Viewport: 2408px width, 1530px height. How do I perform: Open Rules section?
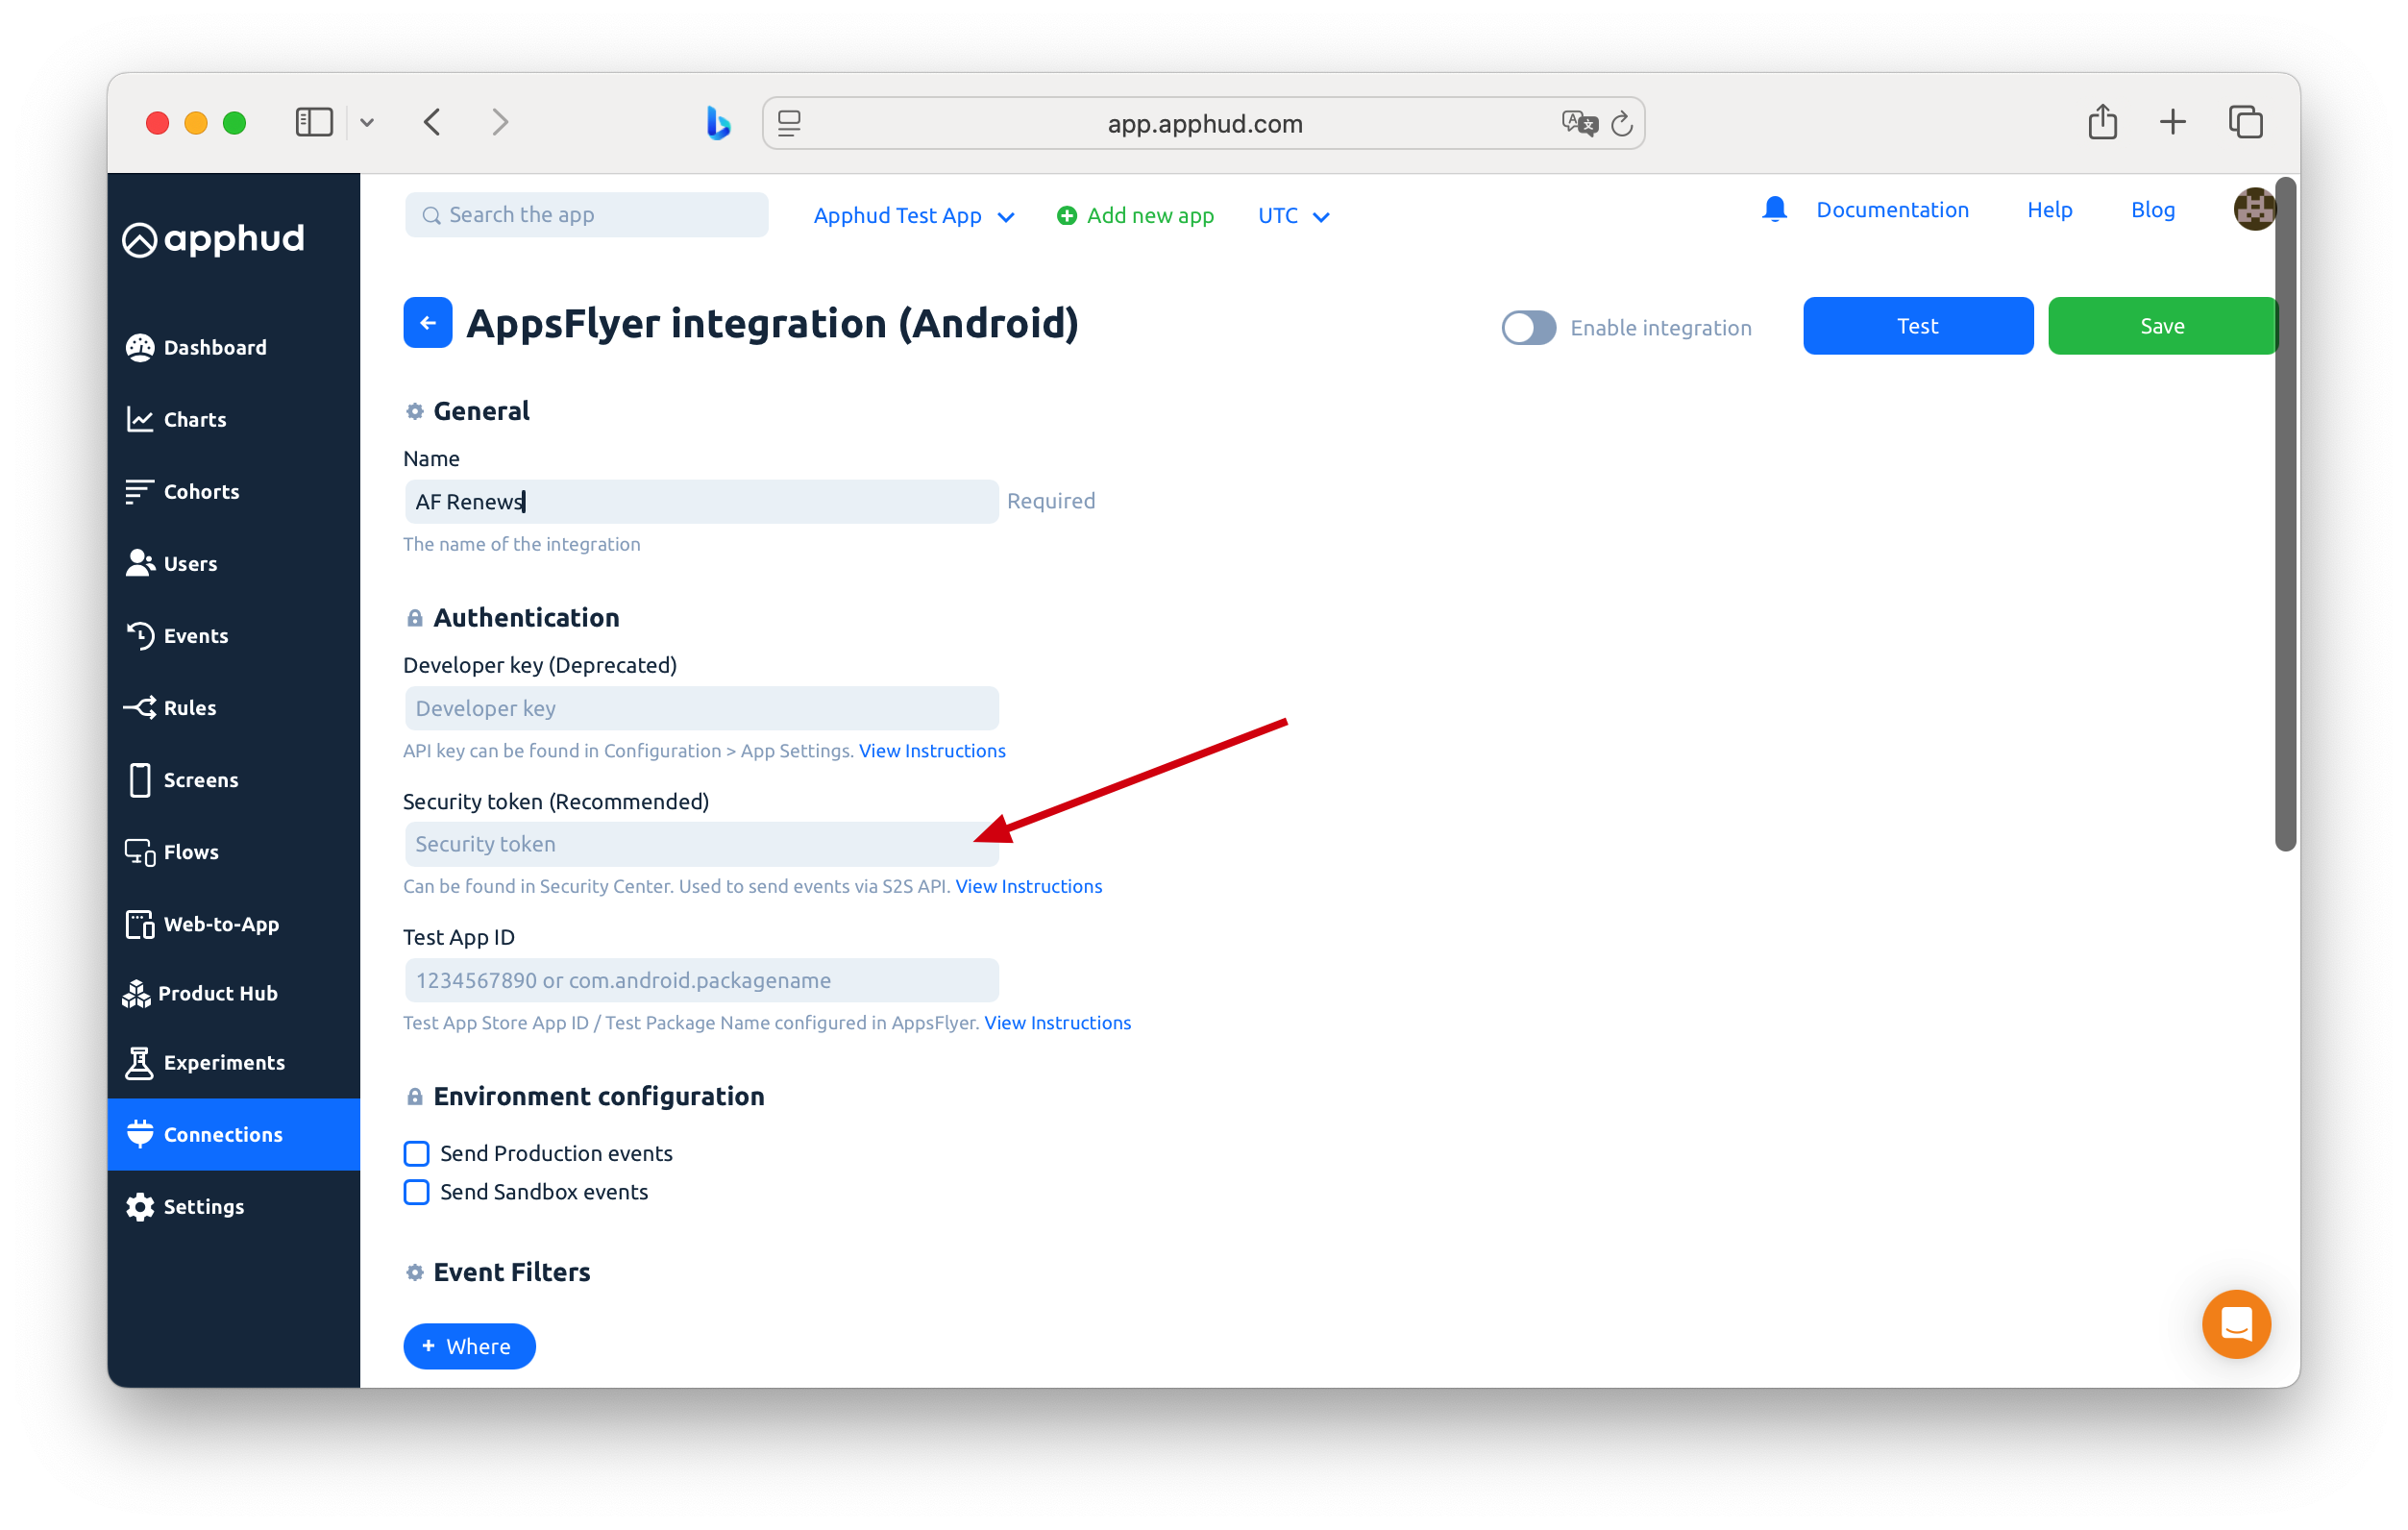(x=171, y=707)
